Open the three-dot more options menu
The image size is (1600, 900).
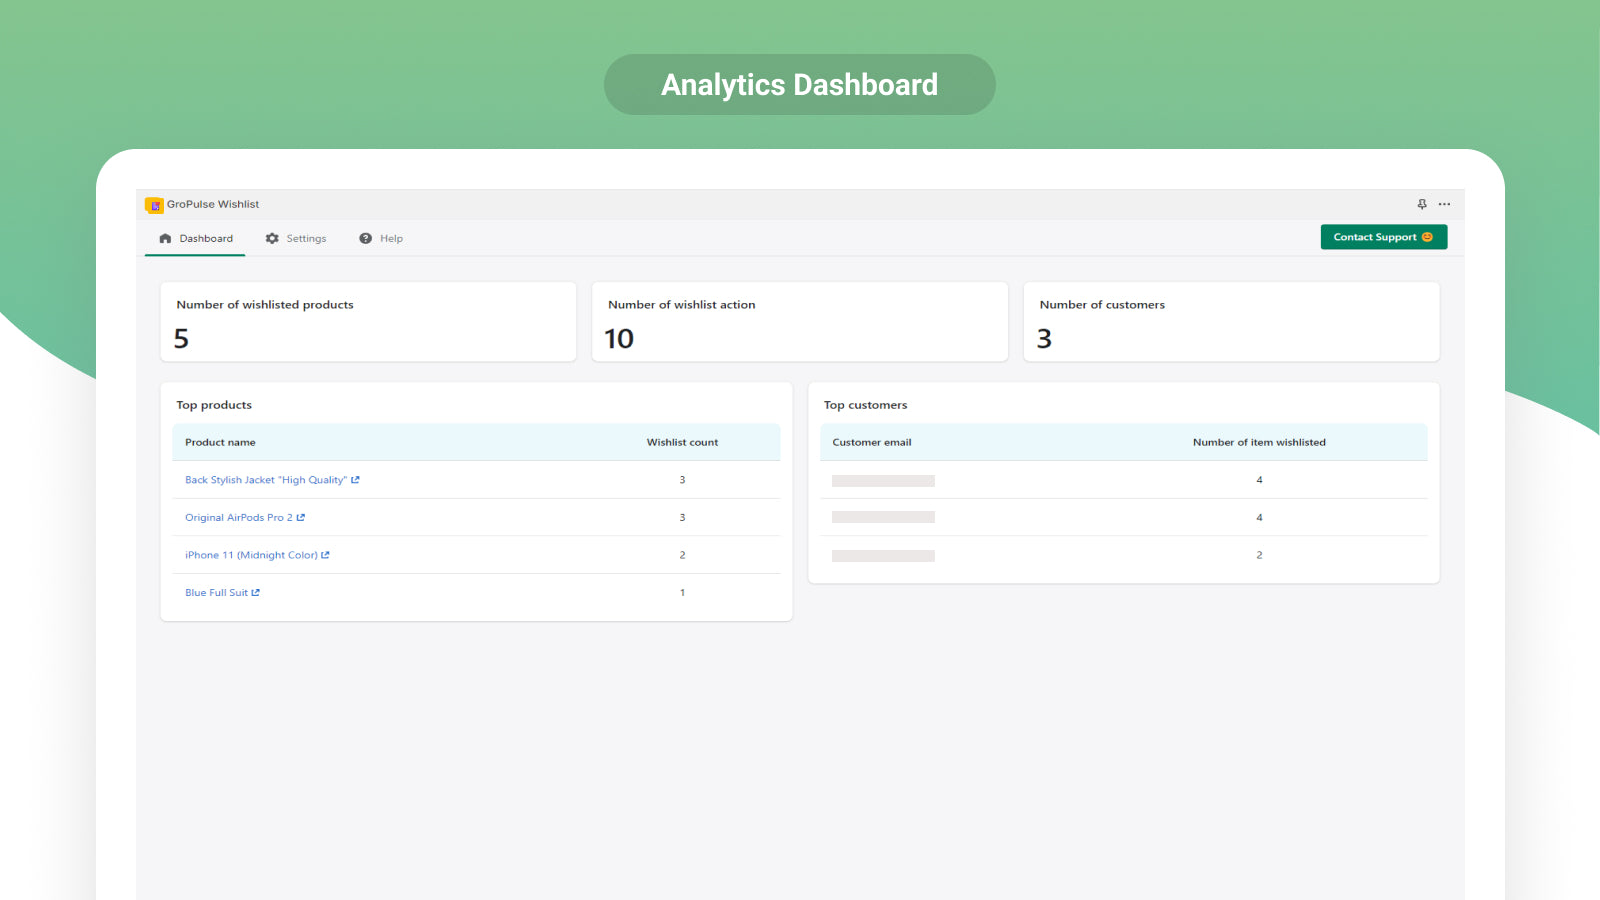[1444, 204]
